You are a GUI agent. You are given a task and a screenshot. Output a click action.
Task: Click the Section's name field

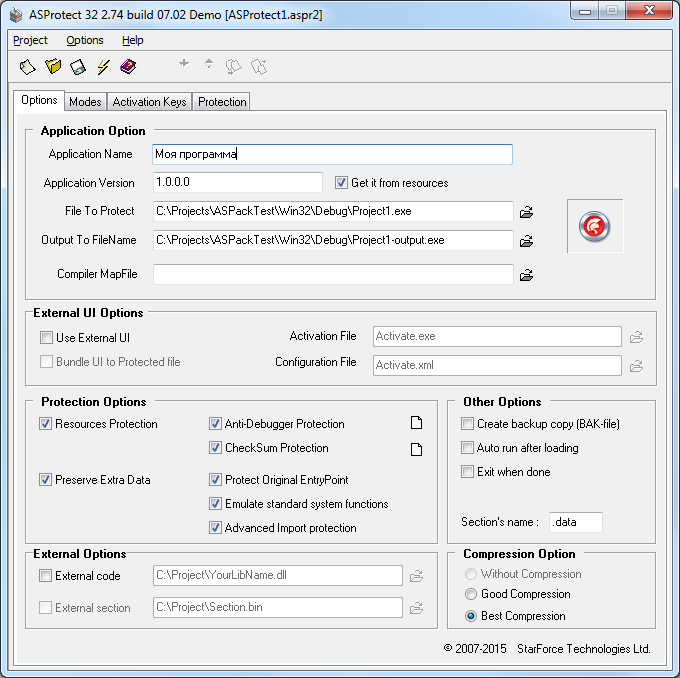click(x=576, y=522)
